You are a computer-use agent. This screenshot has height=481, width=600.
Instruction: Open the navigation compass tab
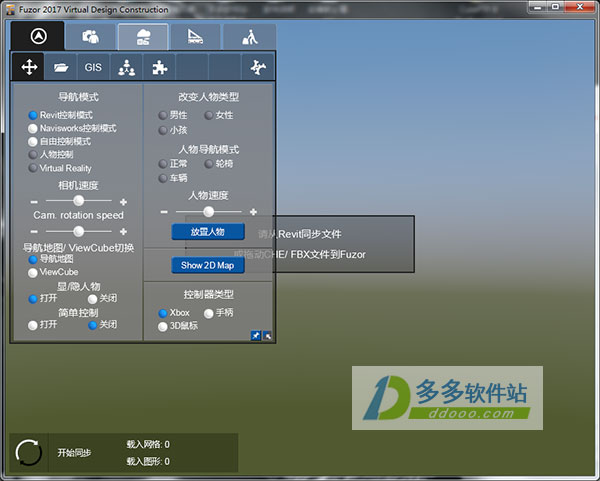(38, 36)
